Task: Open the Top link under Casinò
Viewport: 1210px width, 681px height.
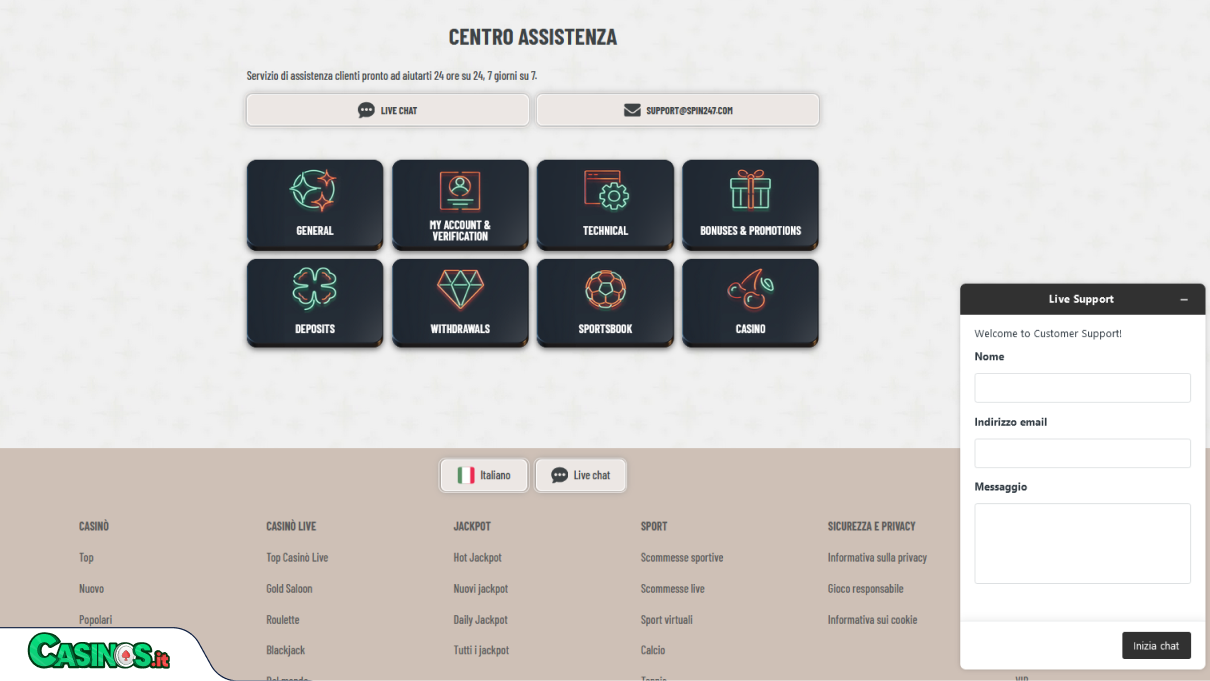Action: pos(86,557)
